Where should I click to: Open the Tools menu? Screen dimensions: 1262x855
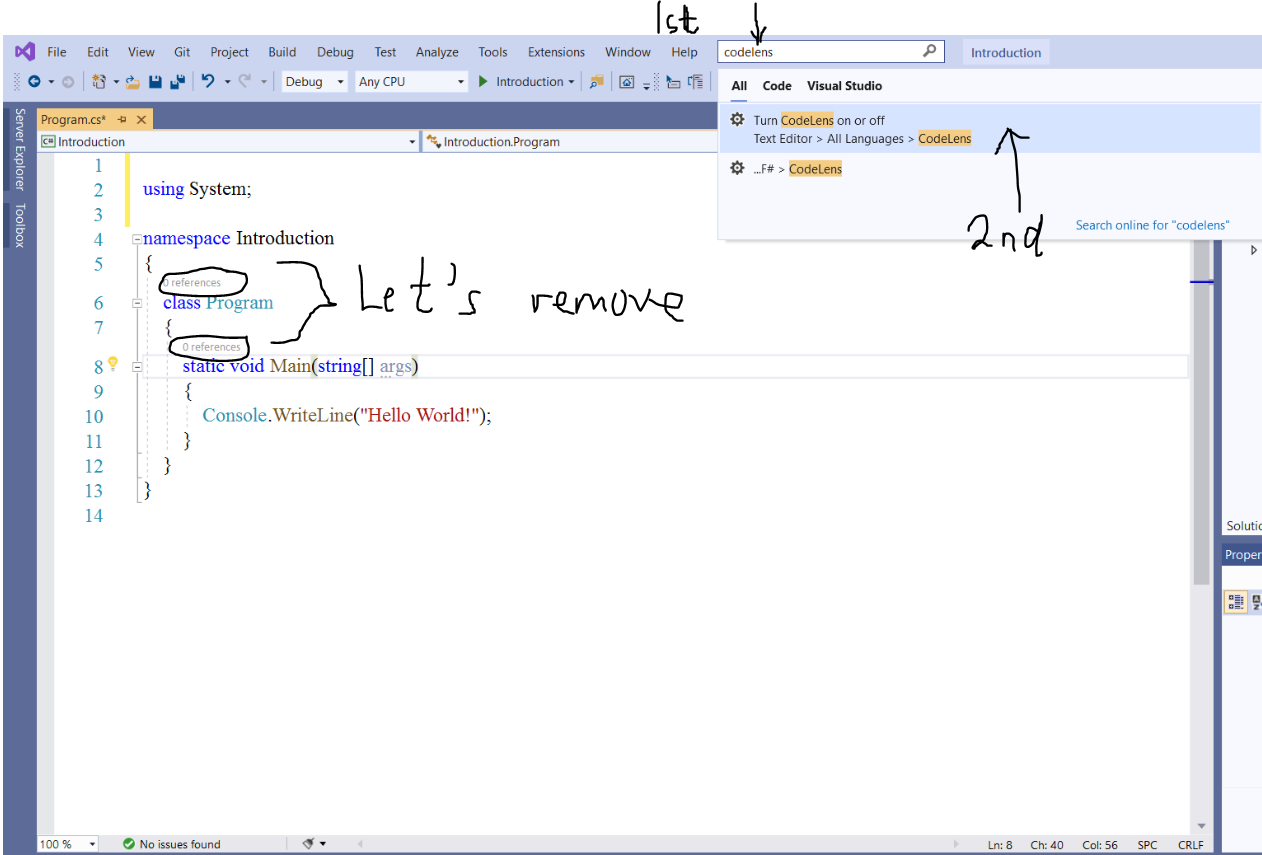click(x=493, y=52)
